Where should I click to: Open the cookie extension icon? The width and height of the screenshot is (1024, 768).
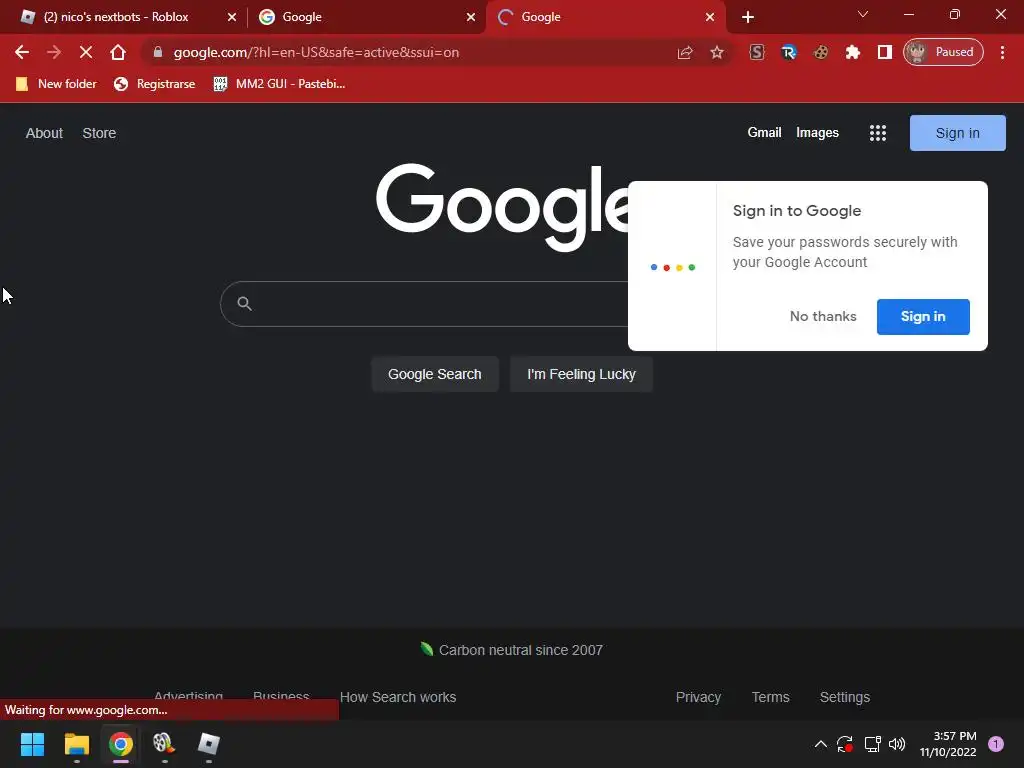[x=821, y=52]
